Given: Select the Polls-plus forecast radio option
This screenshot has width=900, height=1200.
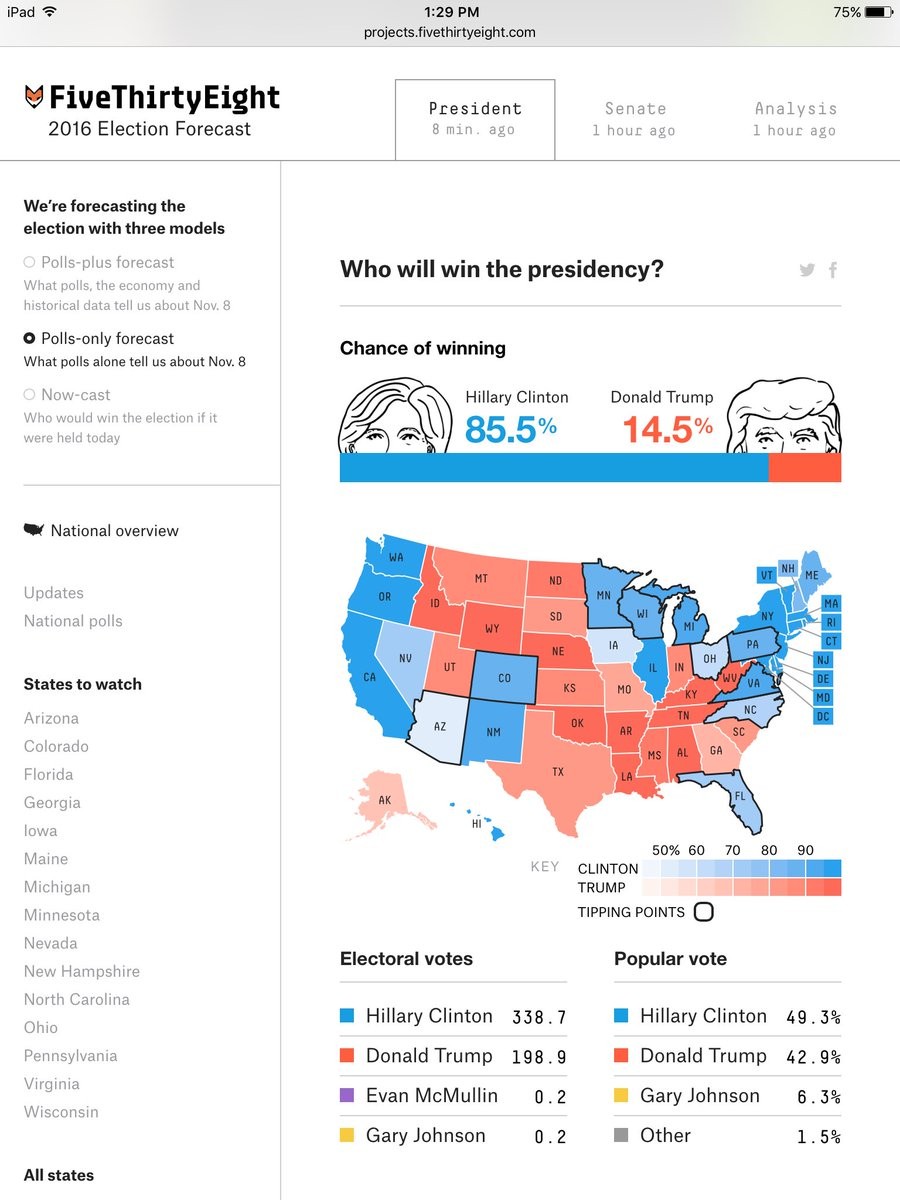Looking at the screenshot, I should pos(30,262).
